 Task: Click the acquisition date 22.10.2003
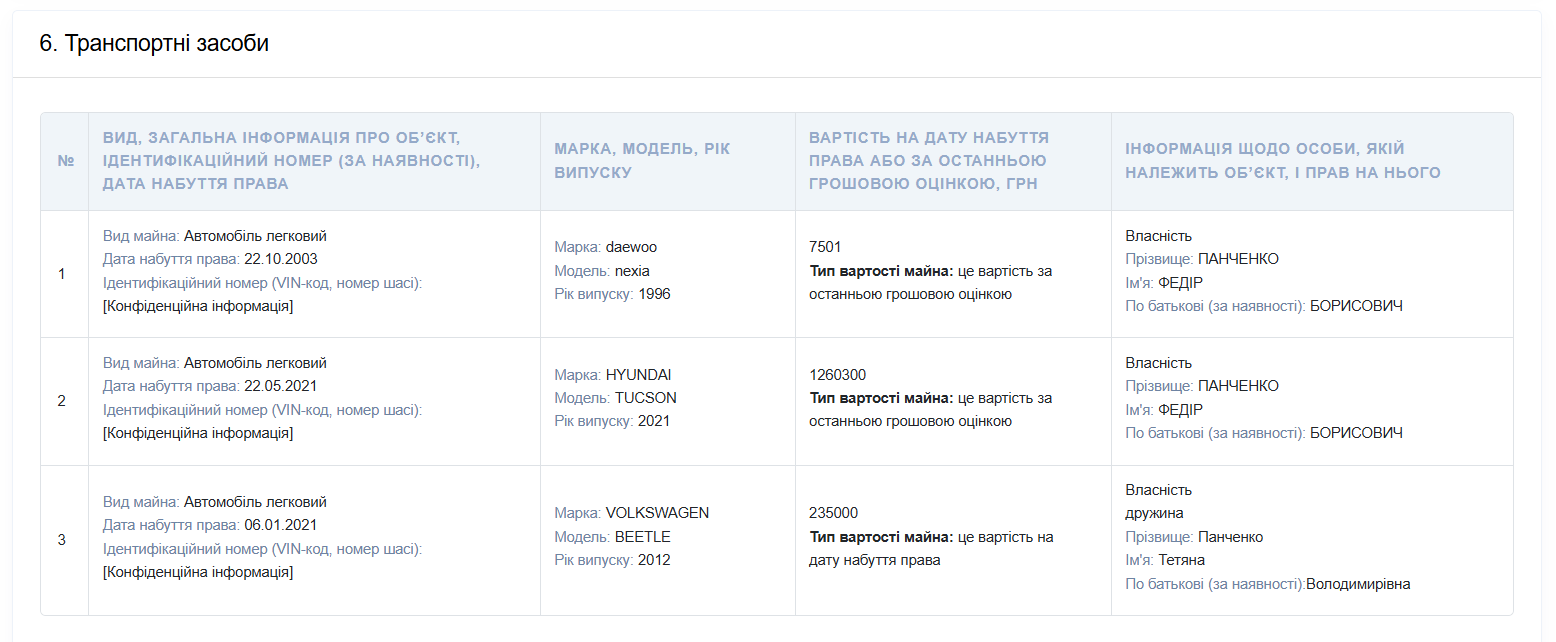click(x=281, y=259)
